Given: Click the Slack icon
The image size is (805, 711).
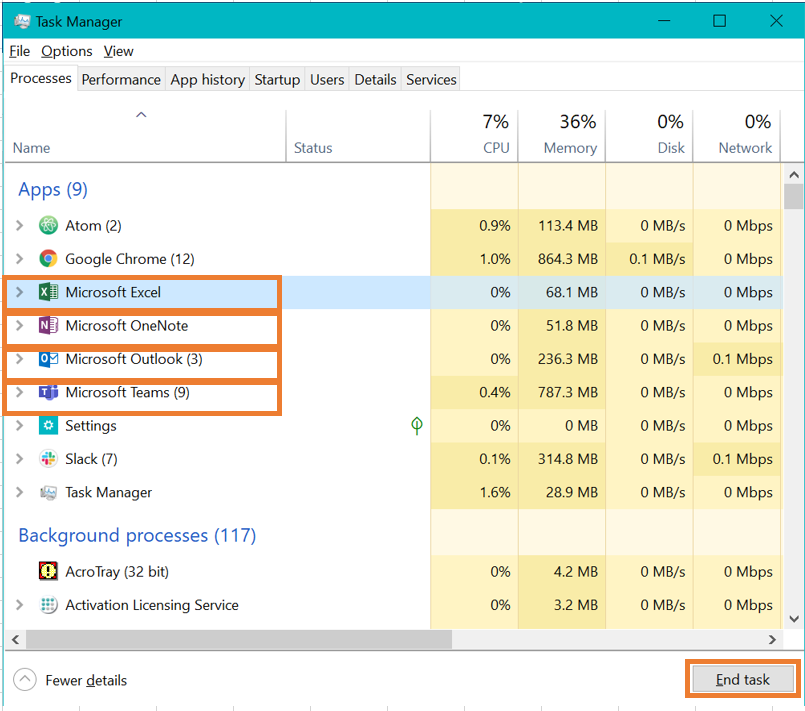Looking at the screenshot, I should click(48, 459).
